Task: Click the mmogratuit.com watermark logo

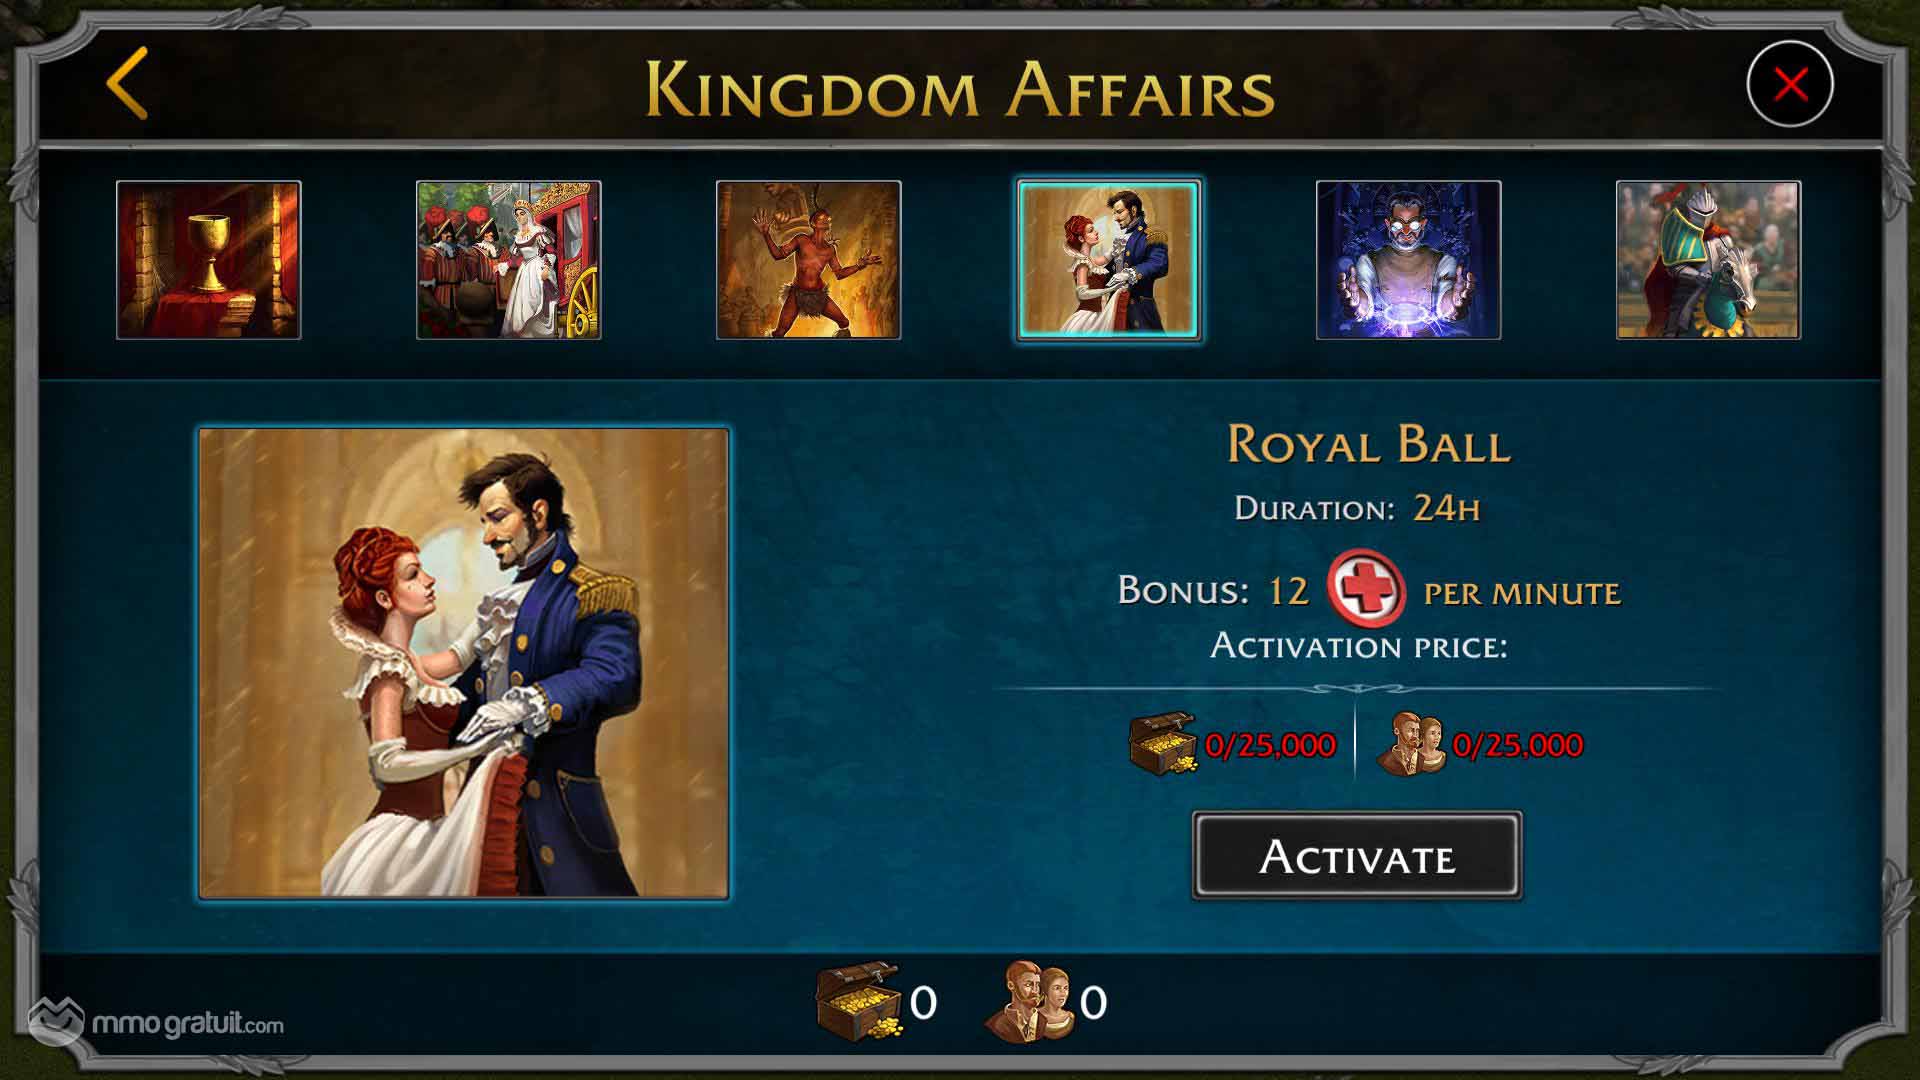Action: 157,1022
